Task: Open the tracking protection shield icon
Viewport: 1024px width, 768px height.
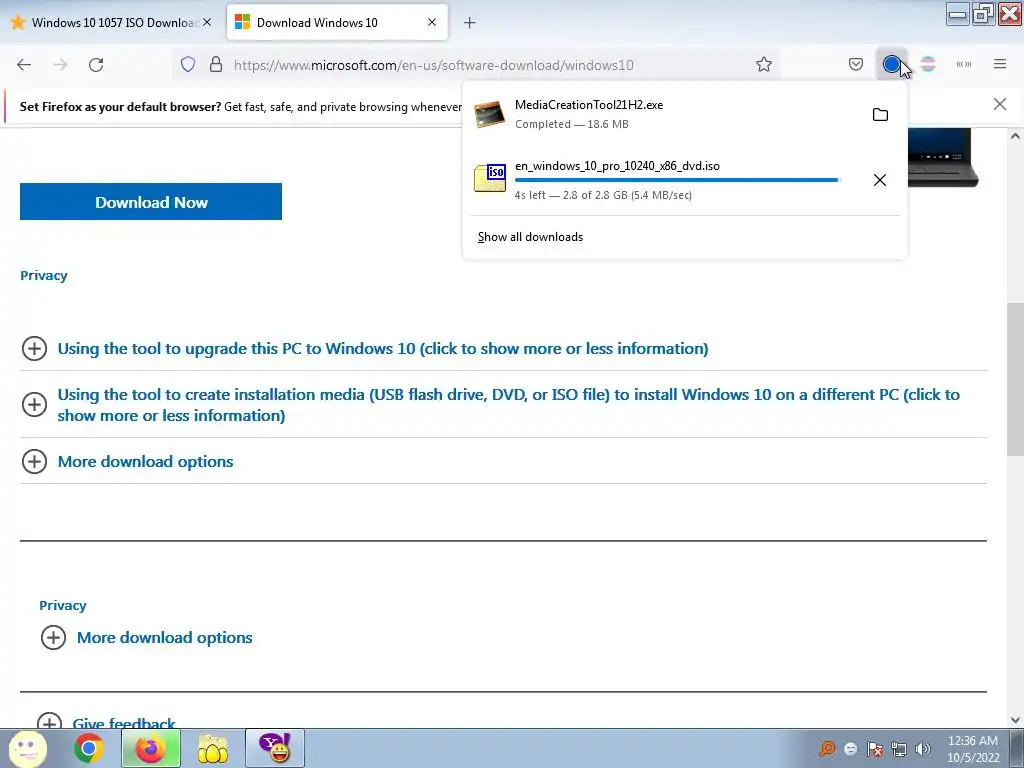Action: [x=188, y=65]
